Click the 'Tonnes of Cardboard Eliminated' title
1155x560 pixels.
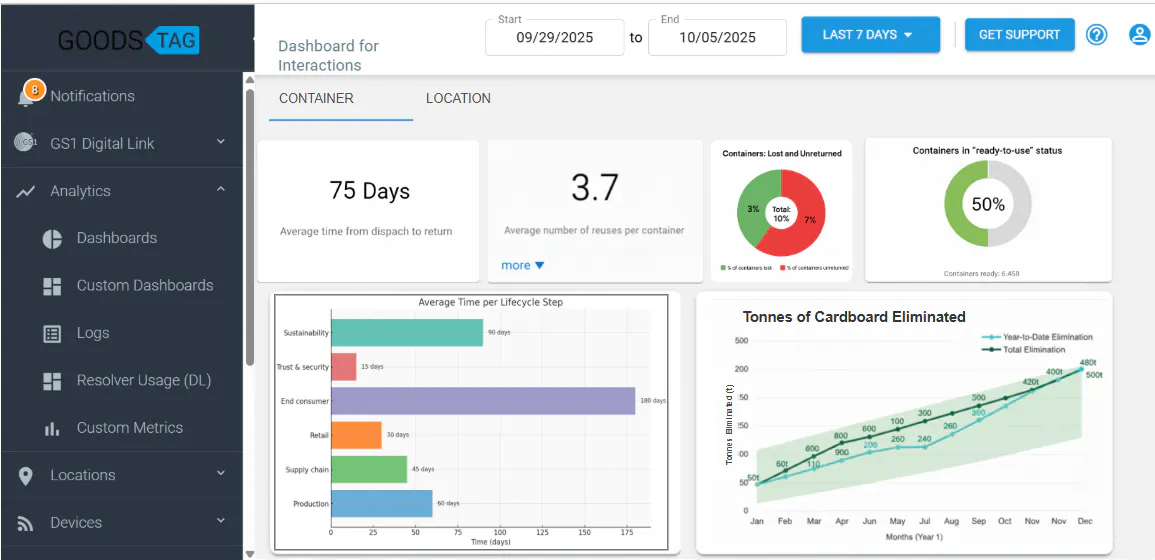[x=854, y=317]
